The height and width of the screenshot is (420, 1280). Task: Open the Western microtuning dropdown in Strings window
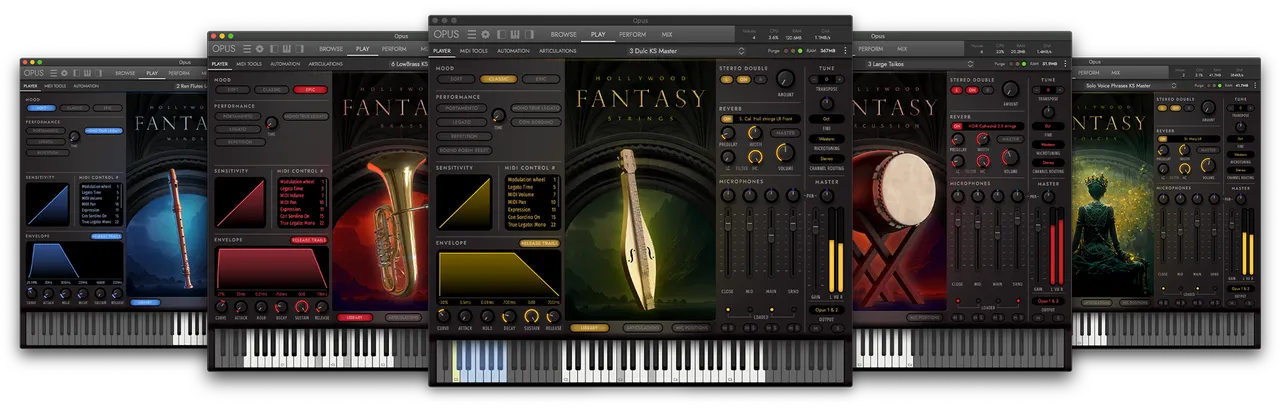tap(826, 139)
